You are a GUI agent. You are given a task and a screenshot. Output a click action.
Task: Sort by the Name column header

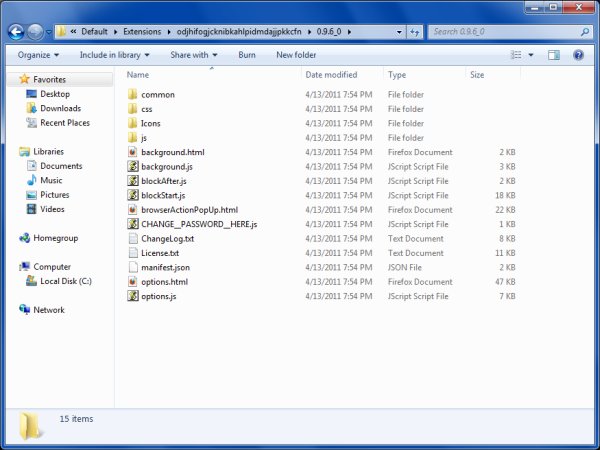(138, 75)
